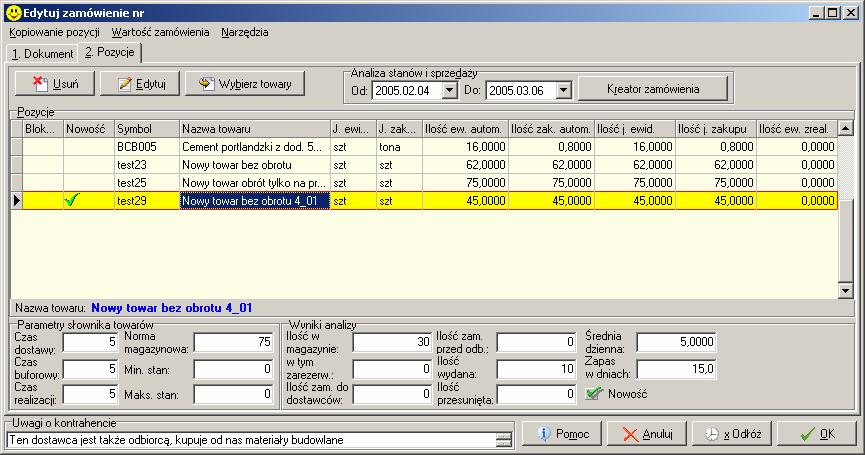Click the Edytuj button

click(140, 84)
